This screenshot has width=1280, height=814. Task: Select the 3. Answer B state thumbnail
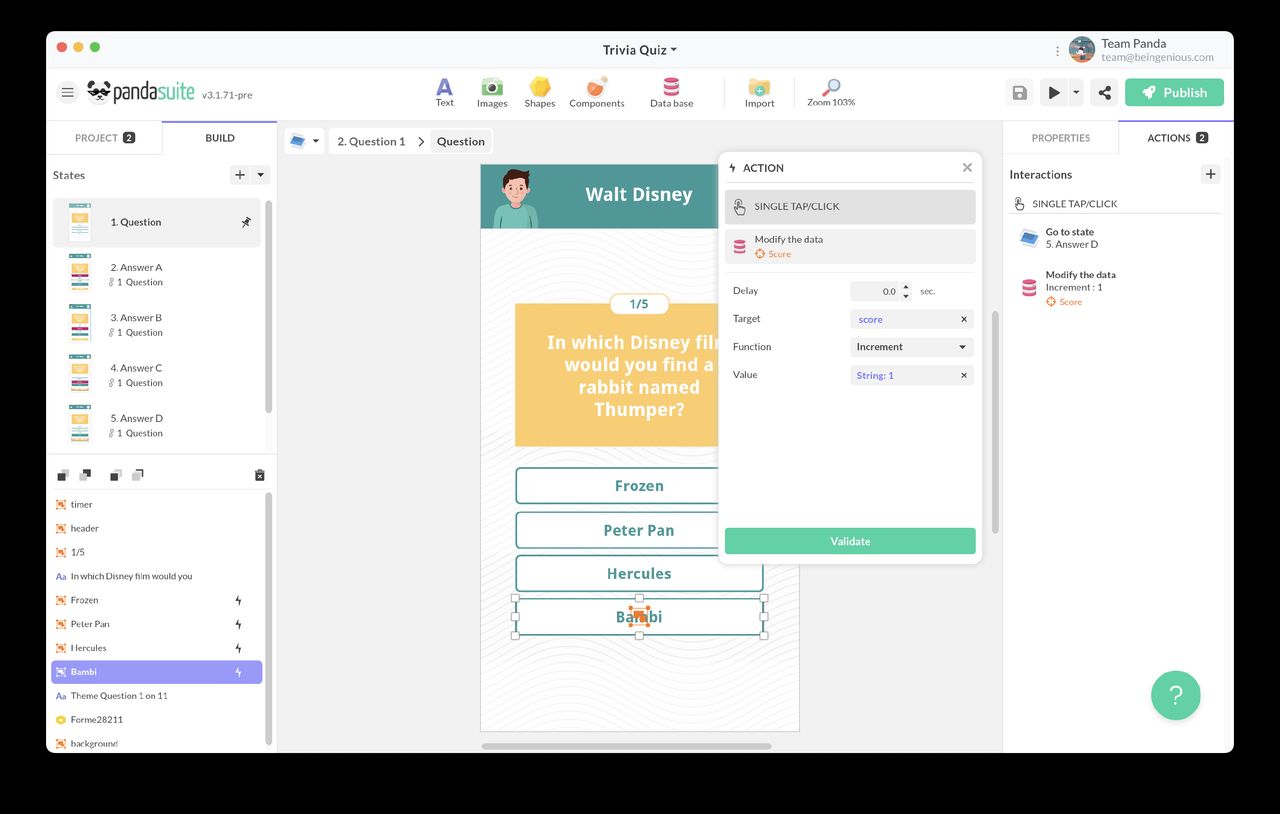pos(80,324)
